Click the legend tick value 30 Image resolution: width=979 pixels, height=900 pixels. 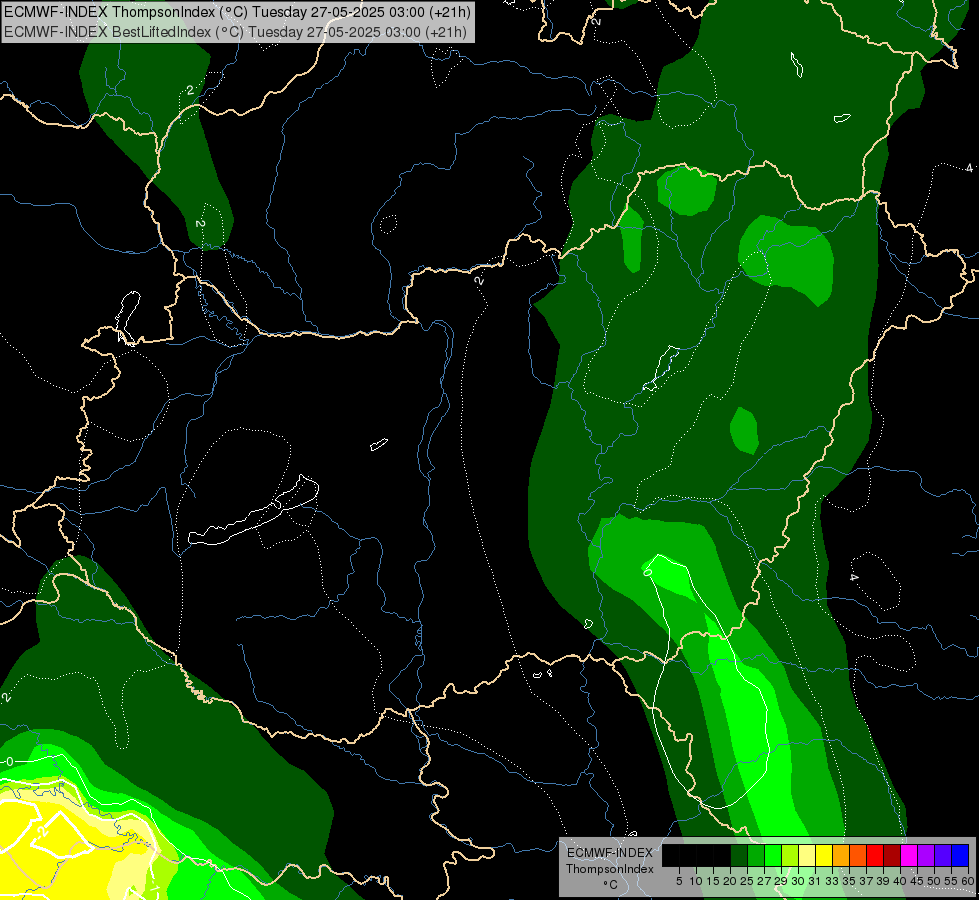[x=798, y=881]
